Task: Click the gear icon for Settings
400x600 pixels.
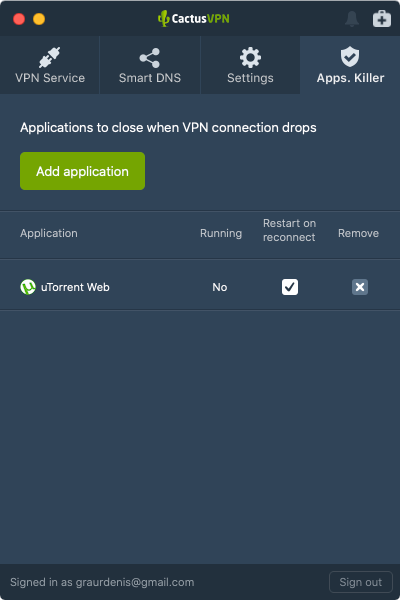Action: (x=250, y=57)
